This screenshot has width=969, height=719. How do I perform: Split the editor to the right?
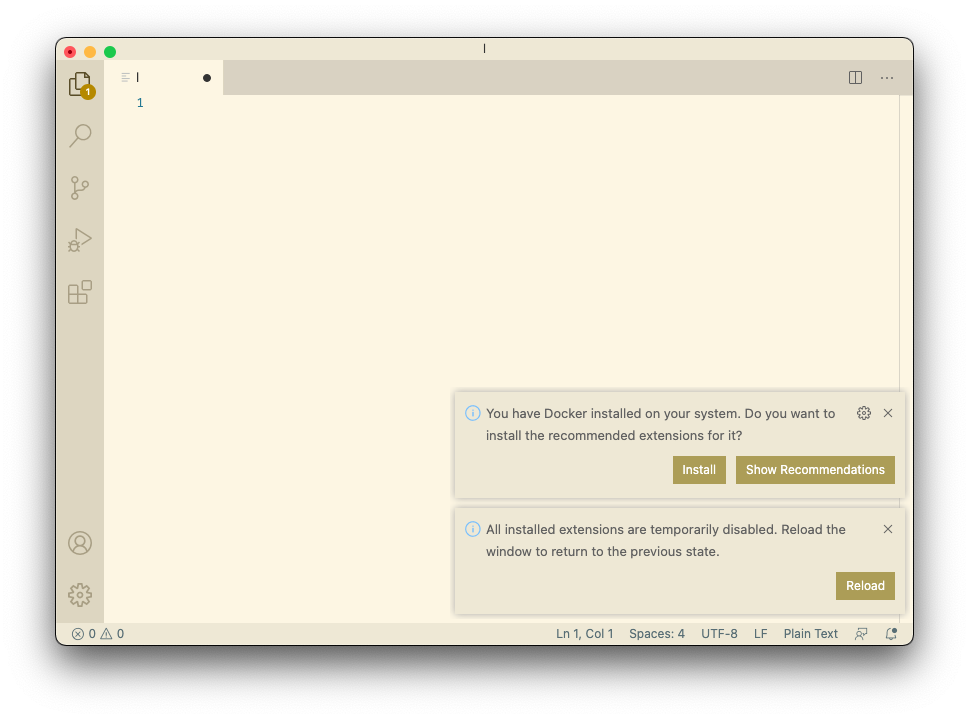click(855, 77)
